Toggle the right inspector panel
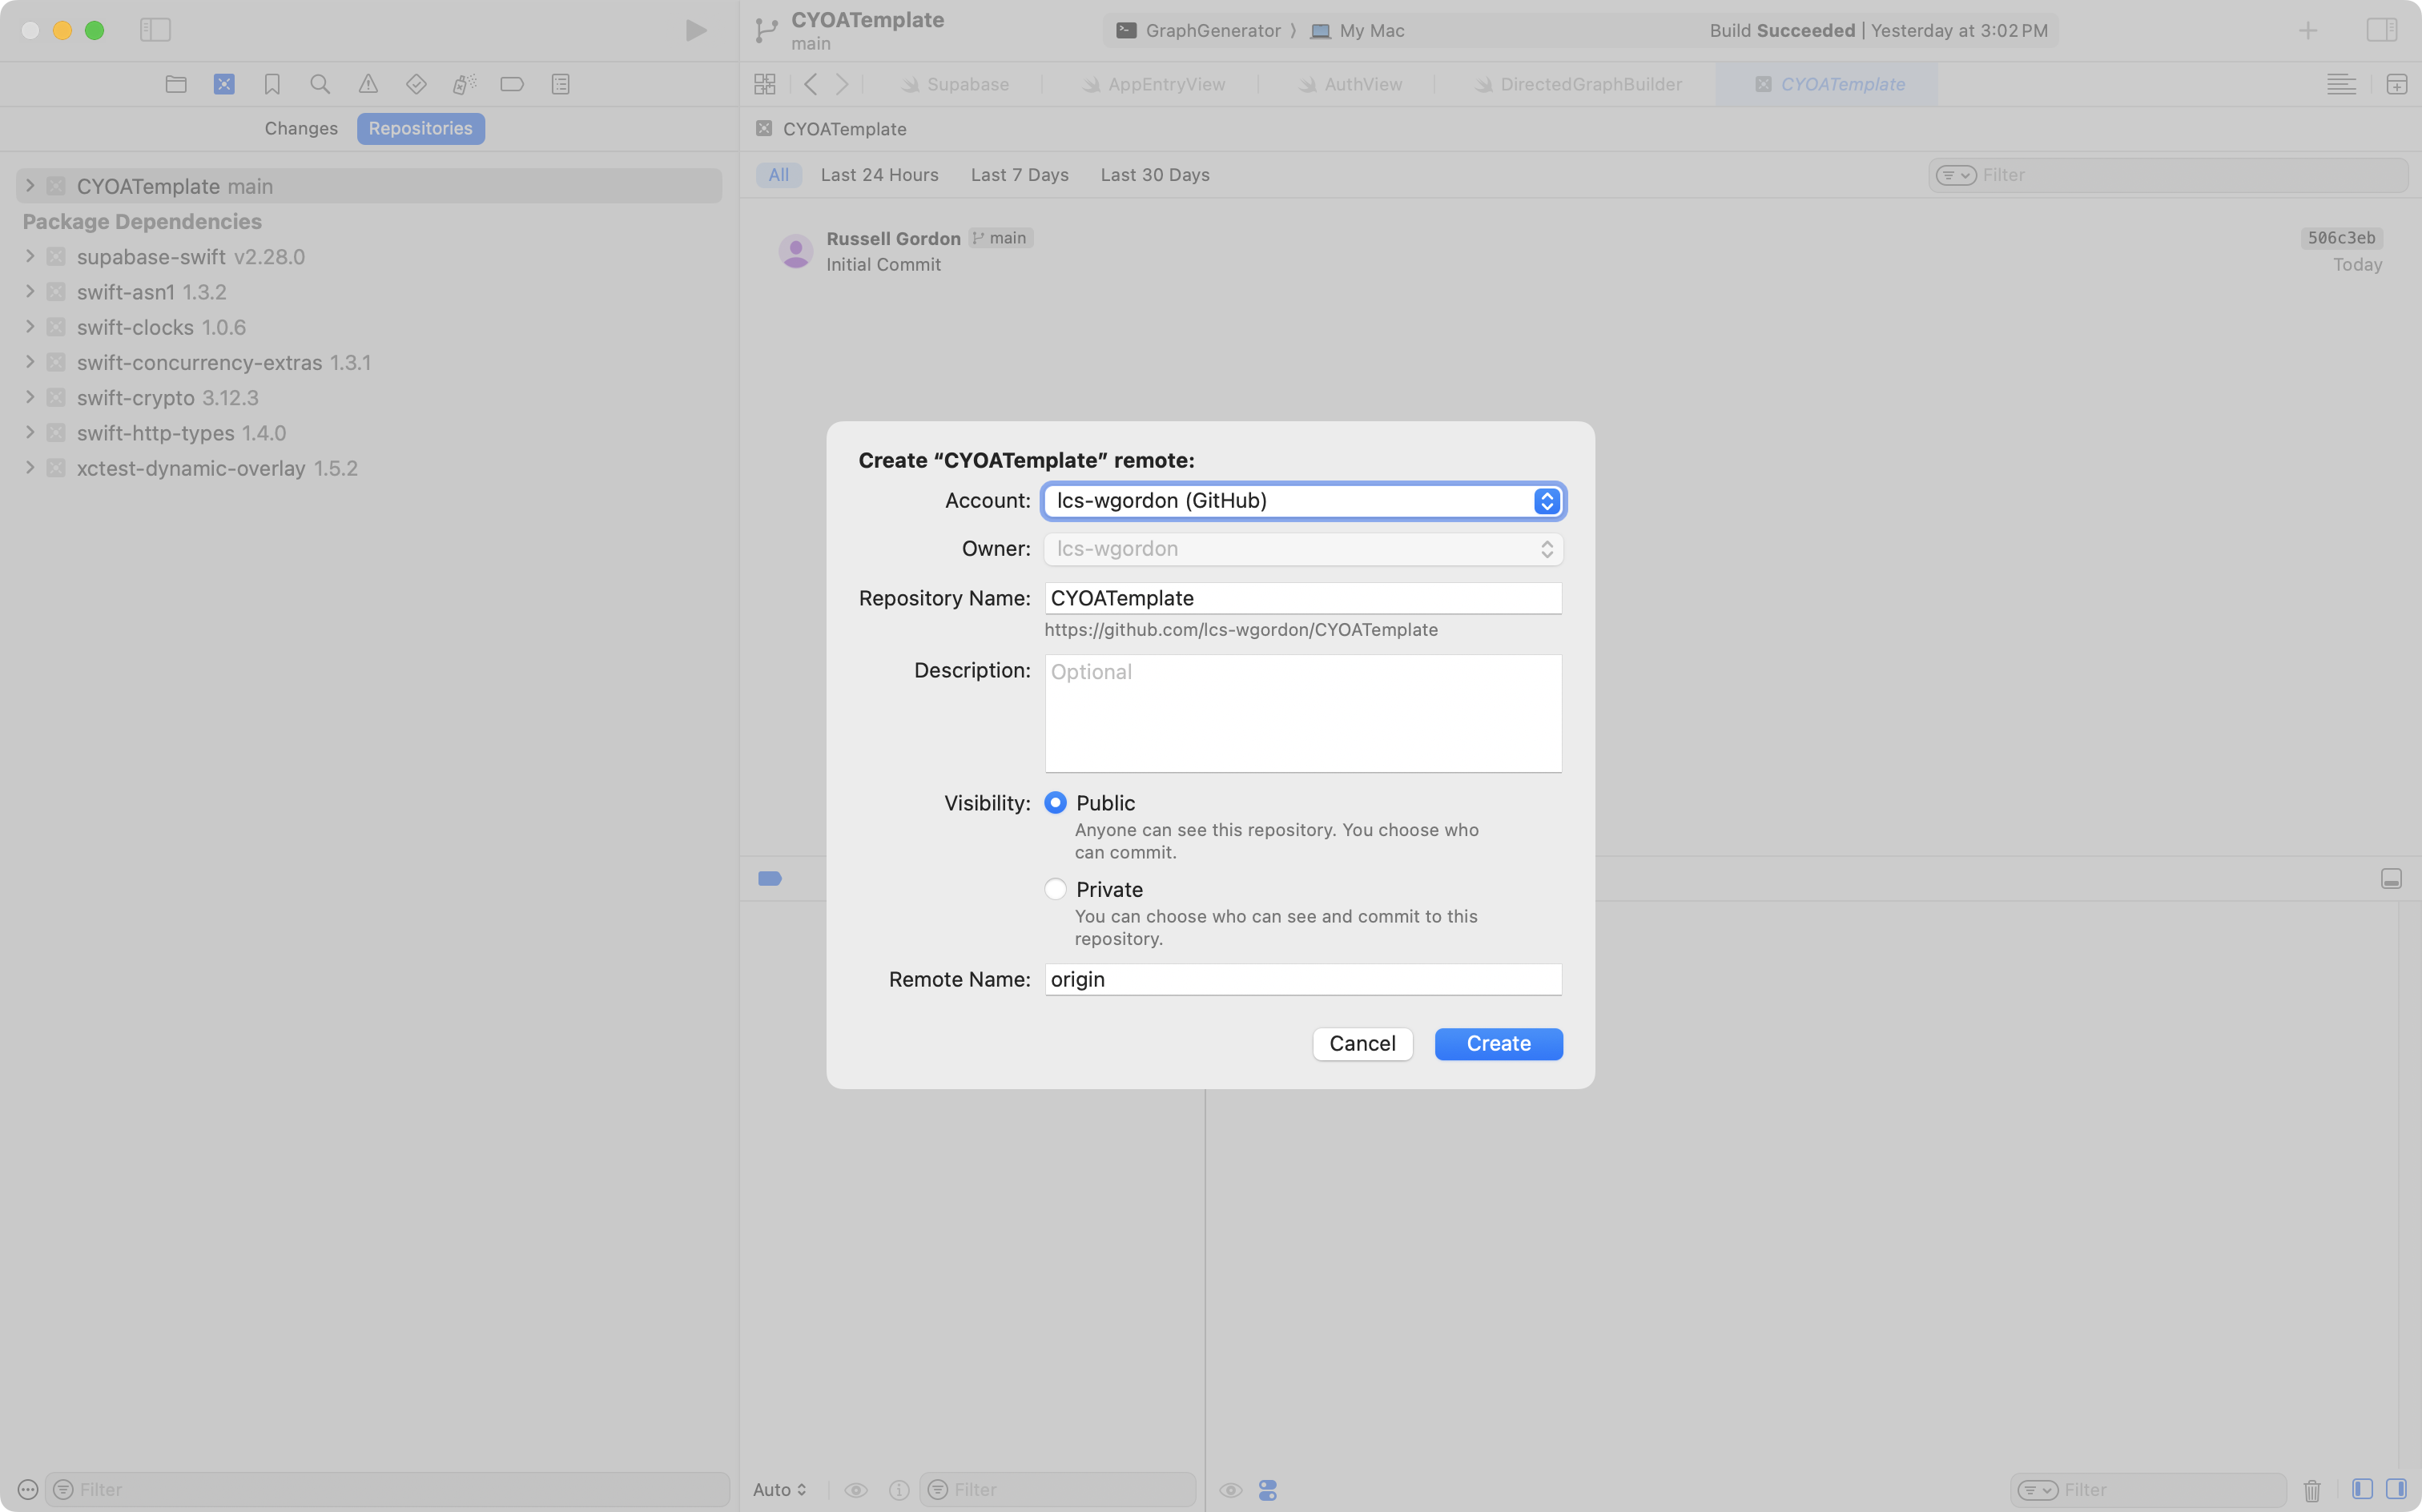 [x=2381, y=30]
